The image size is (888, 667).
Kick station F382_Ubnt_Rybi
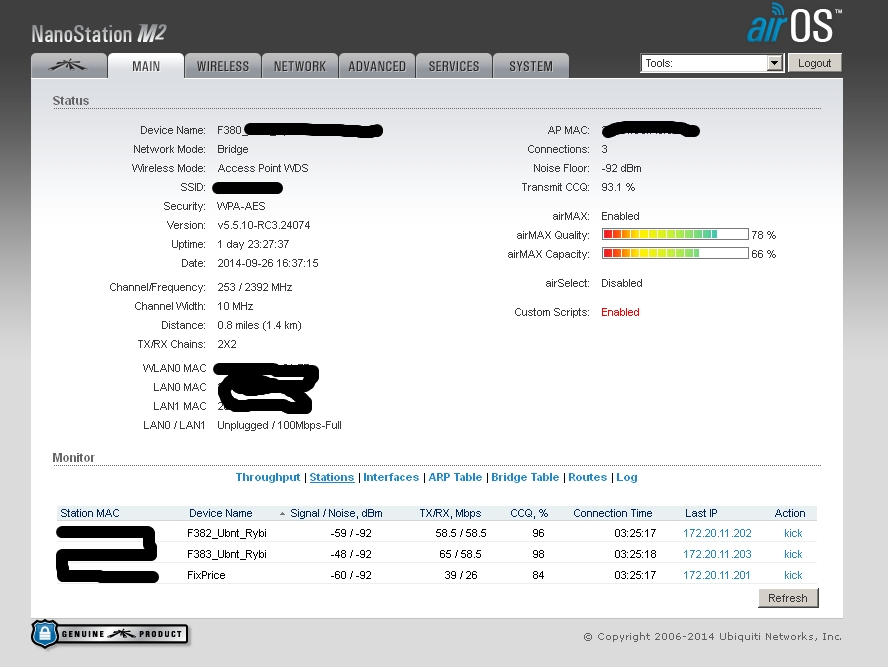pos(793,533)
